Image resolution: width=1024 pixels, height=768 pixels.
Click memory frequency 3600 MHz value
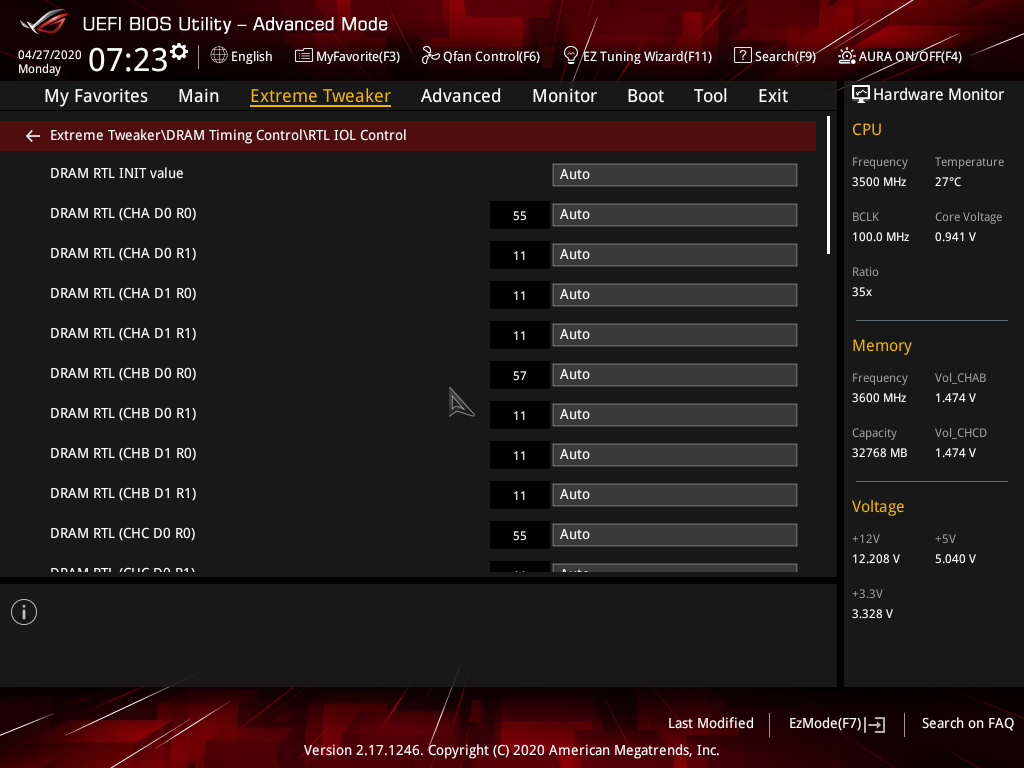click(x=878, y=398)
